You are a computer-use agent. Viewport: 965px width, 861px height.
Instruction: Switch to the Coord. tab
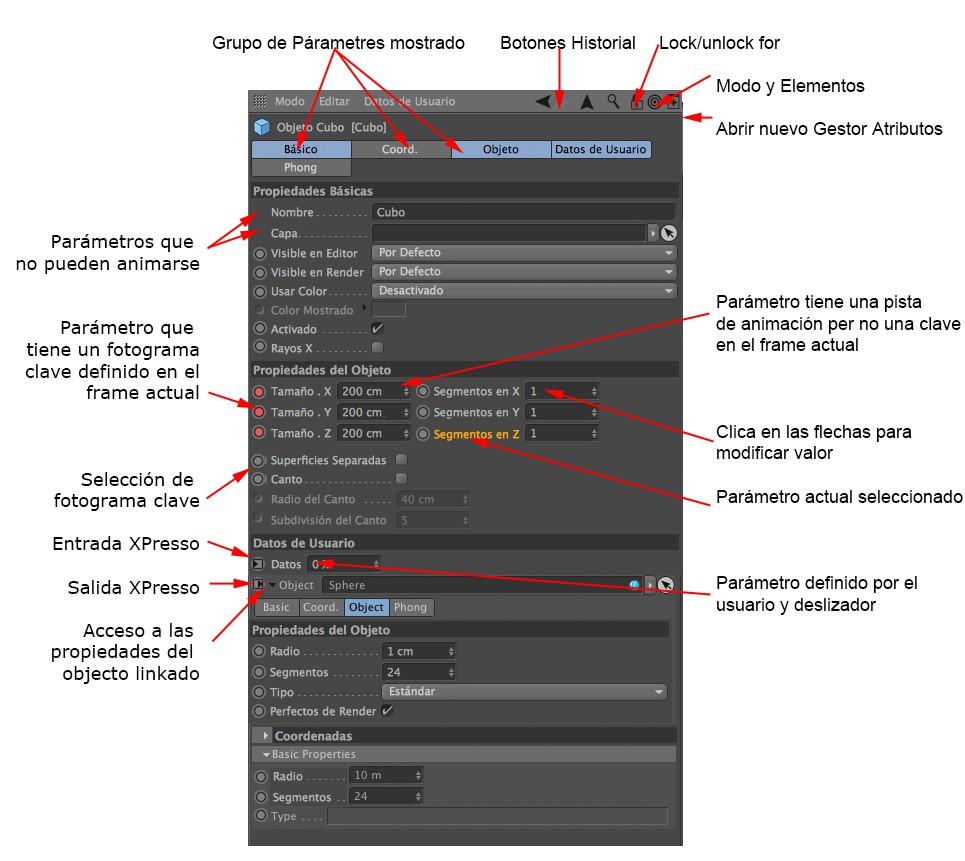coord(400,149)
